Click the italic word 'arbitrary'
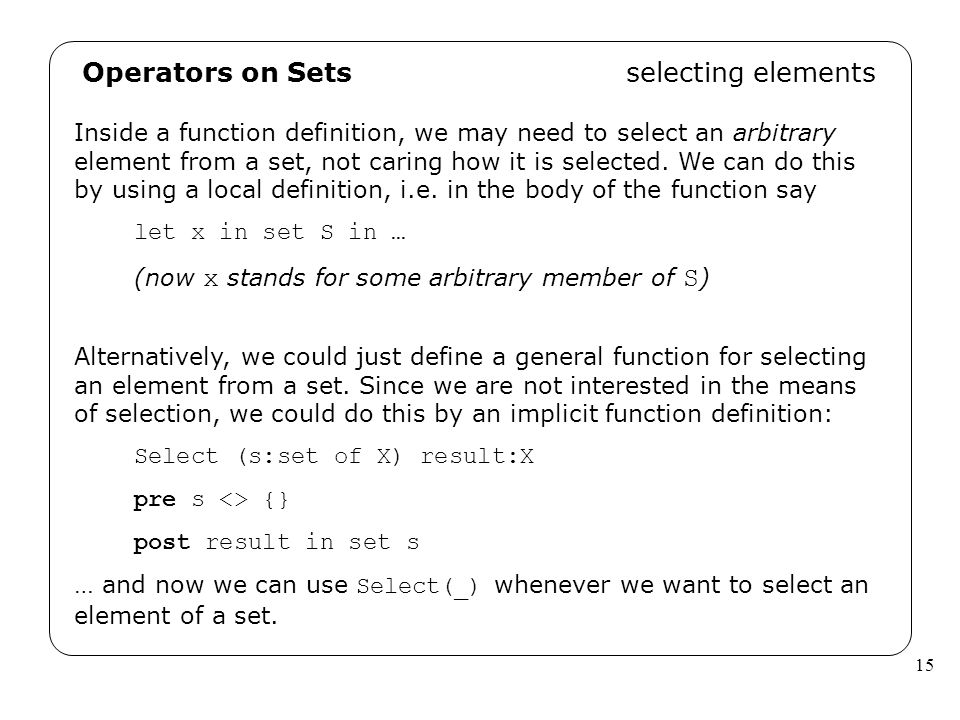The height and width of the screenshot is (720, 960). click(784, 133)
